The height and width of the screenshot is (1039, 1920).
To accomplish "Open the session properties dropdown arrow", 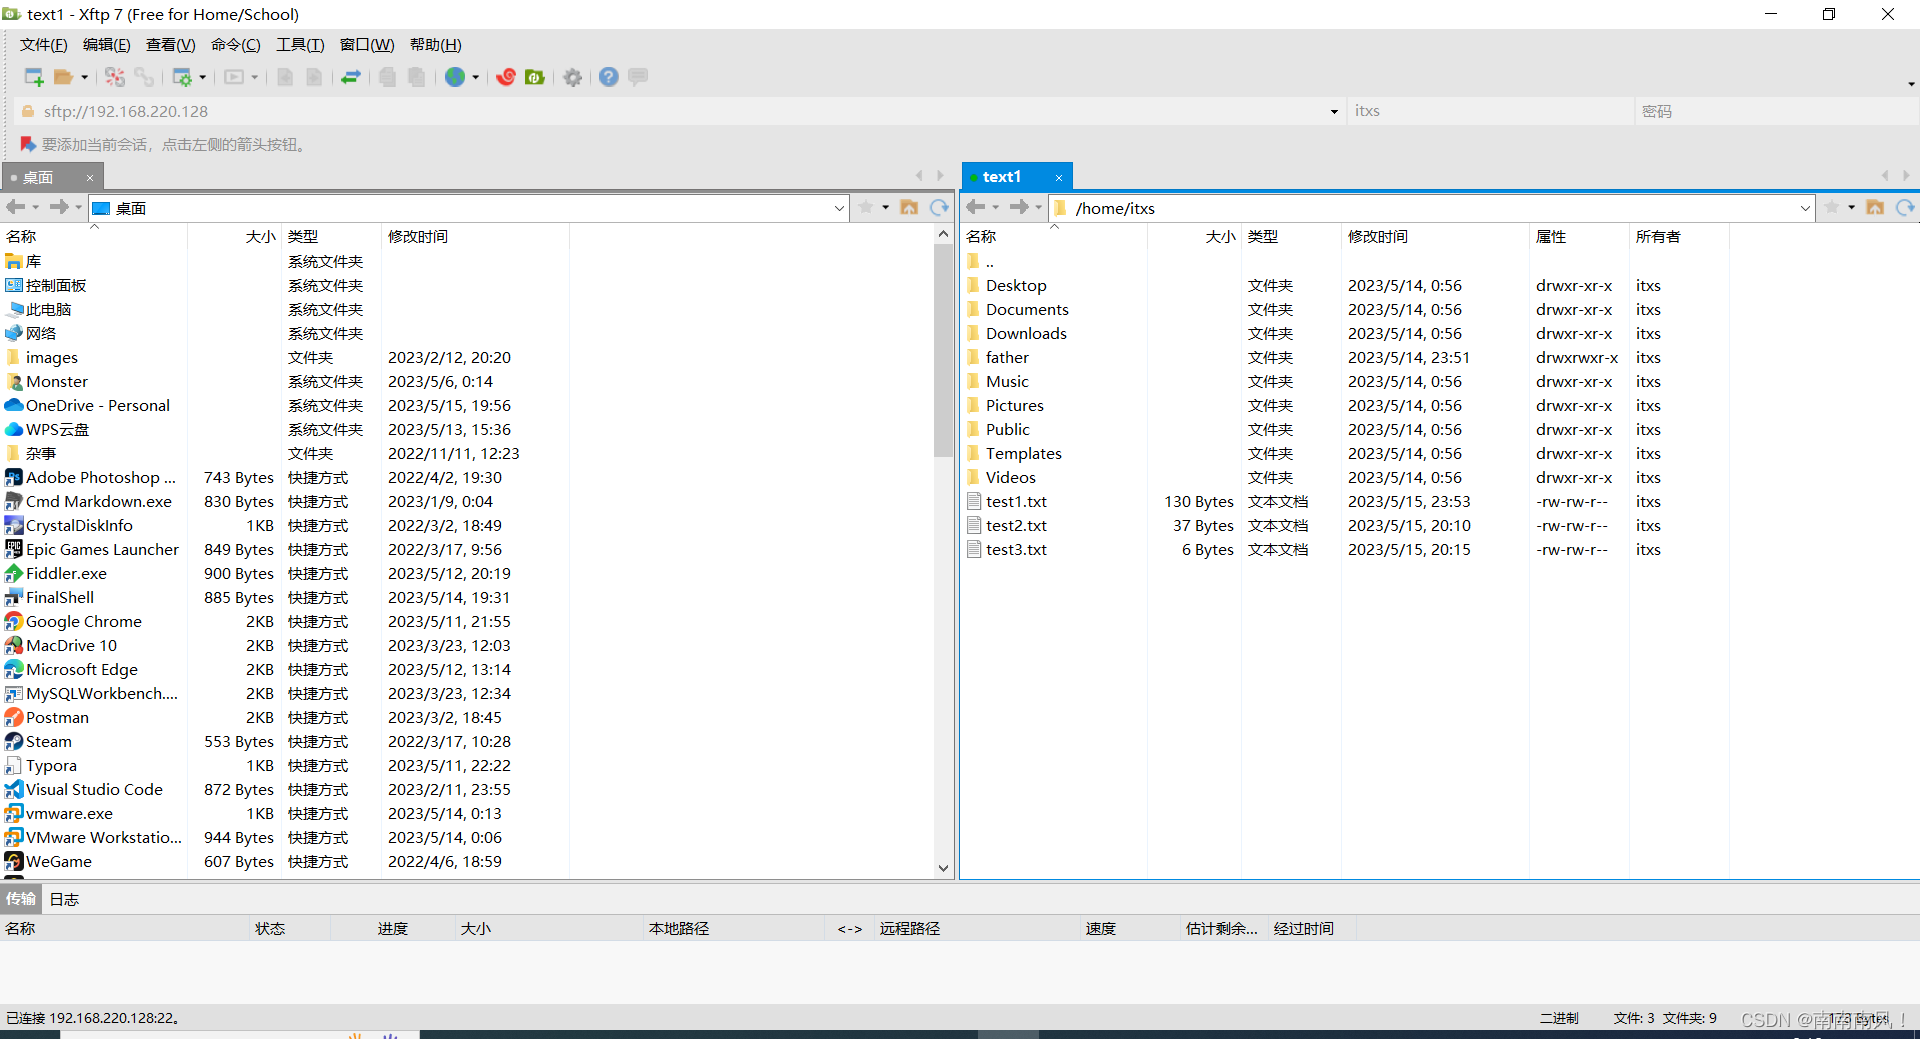I will 203,77.
